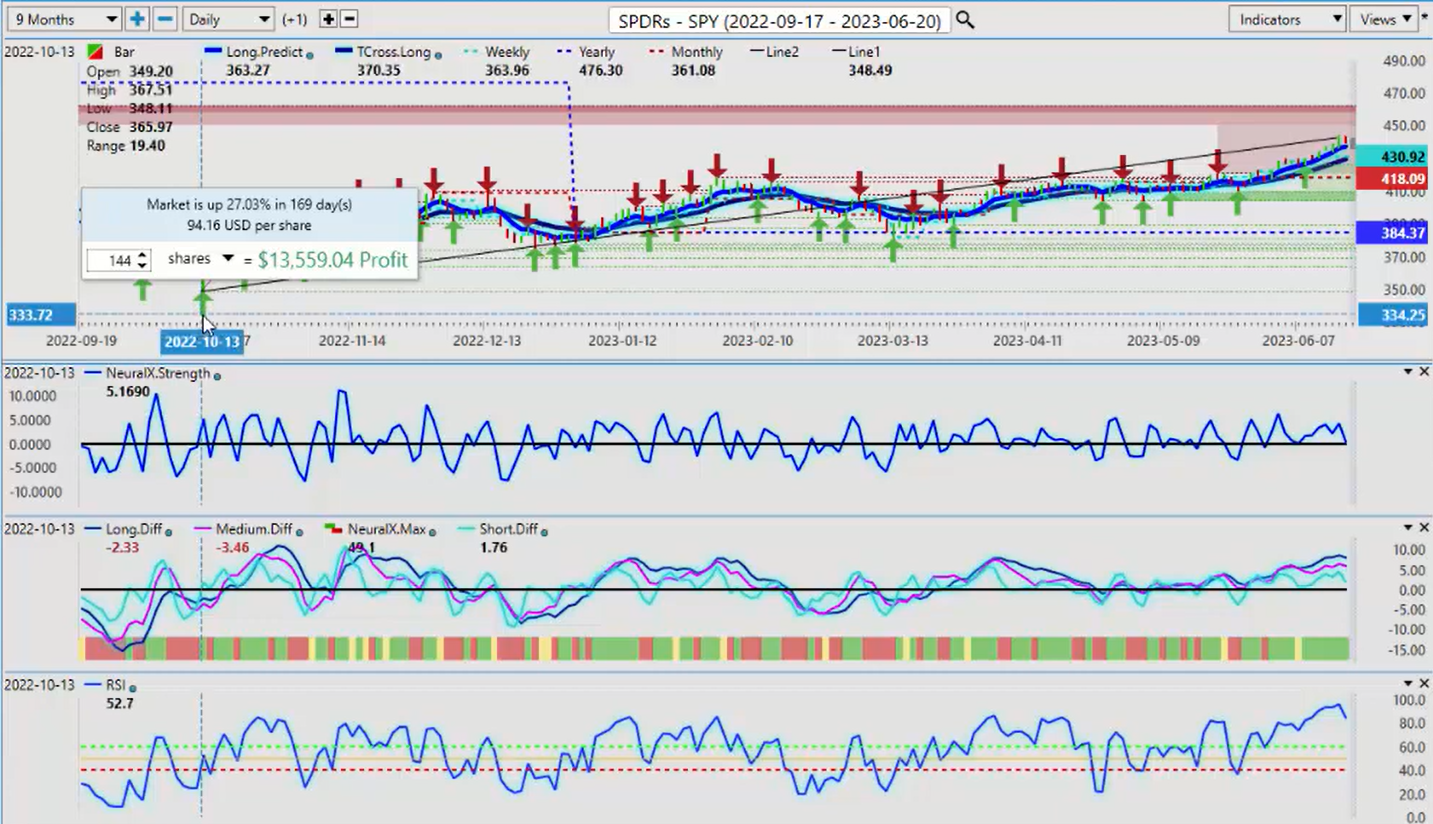Click the blue 334.25 right axis price label

[1394, 315]
